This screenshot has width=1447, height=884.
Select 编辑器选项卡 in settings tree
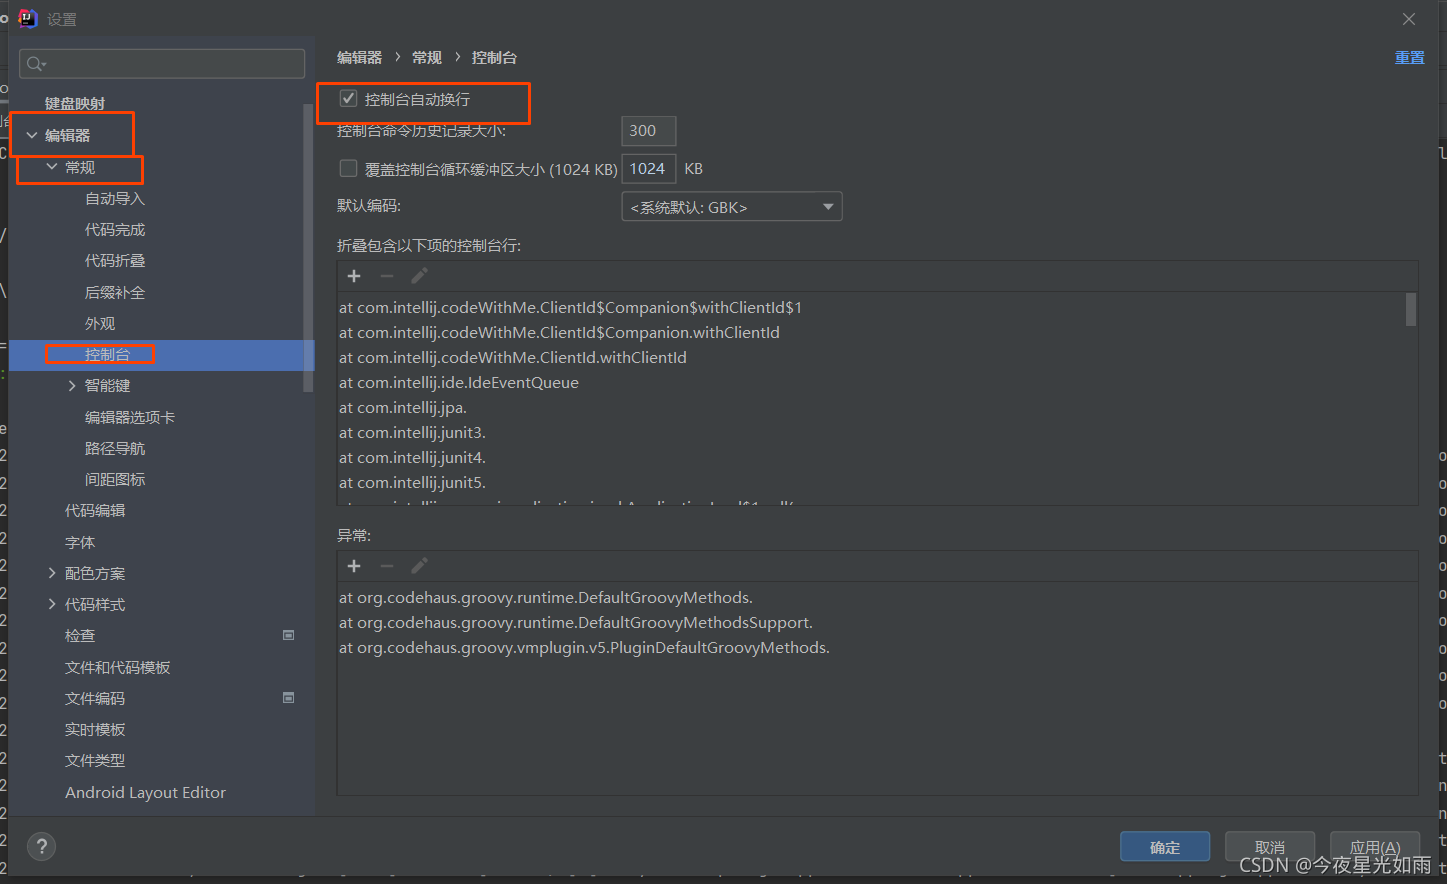130,417
